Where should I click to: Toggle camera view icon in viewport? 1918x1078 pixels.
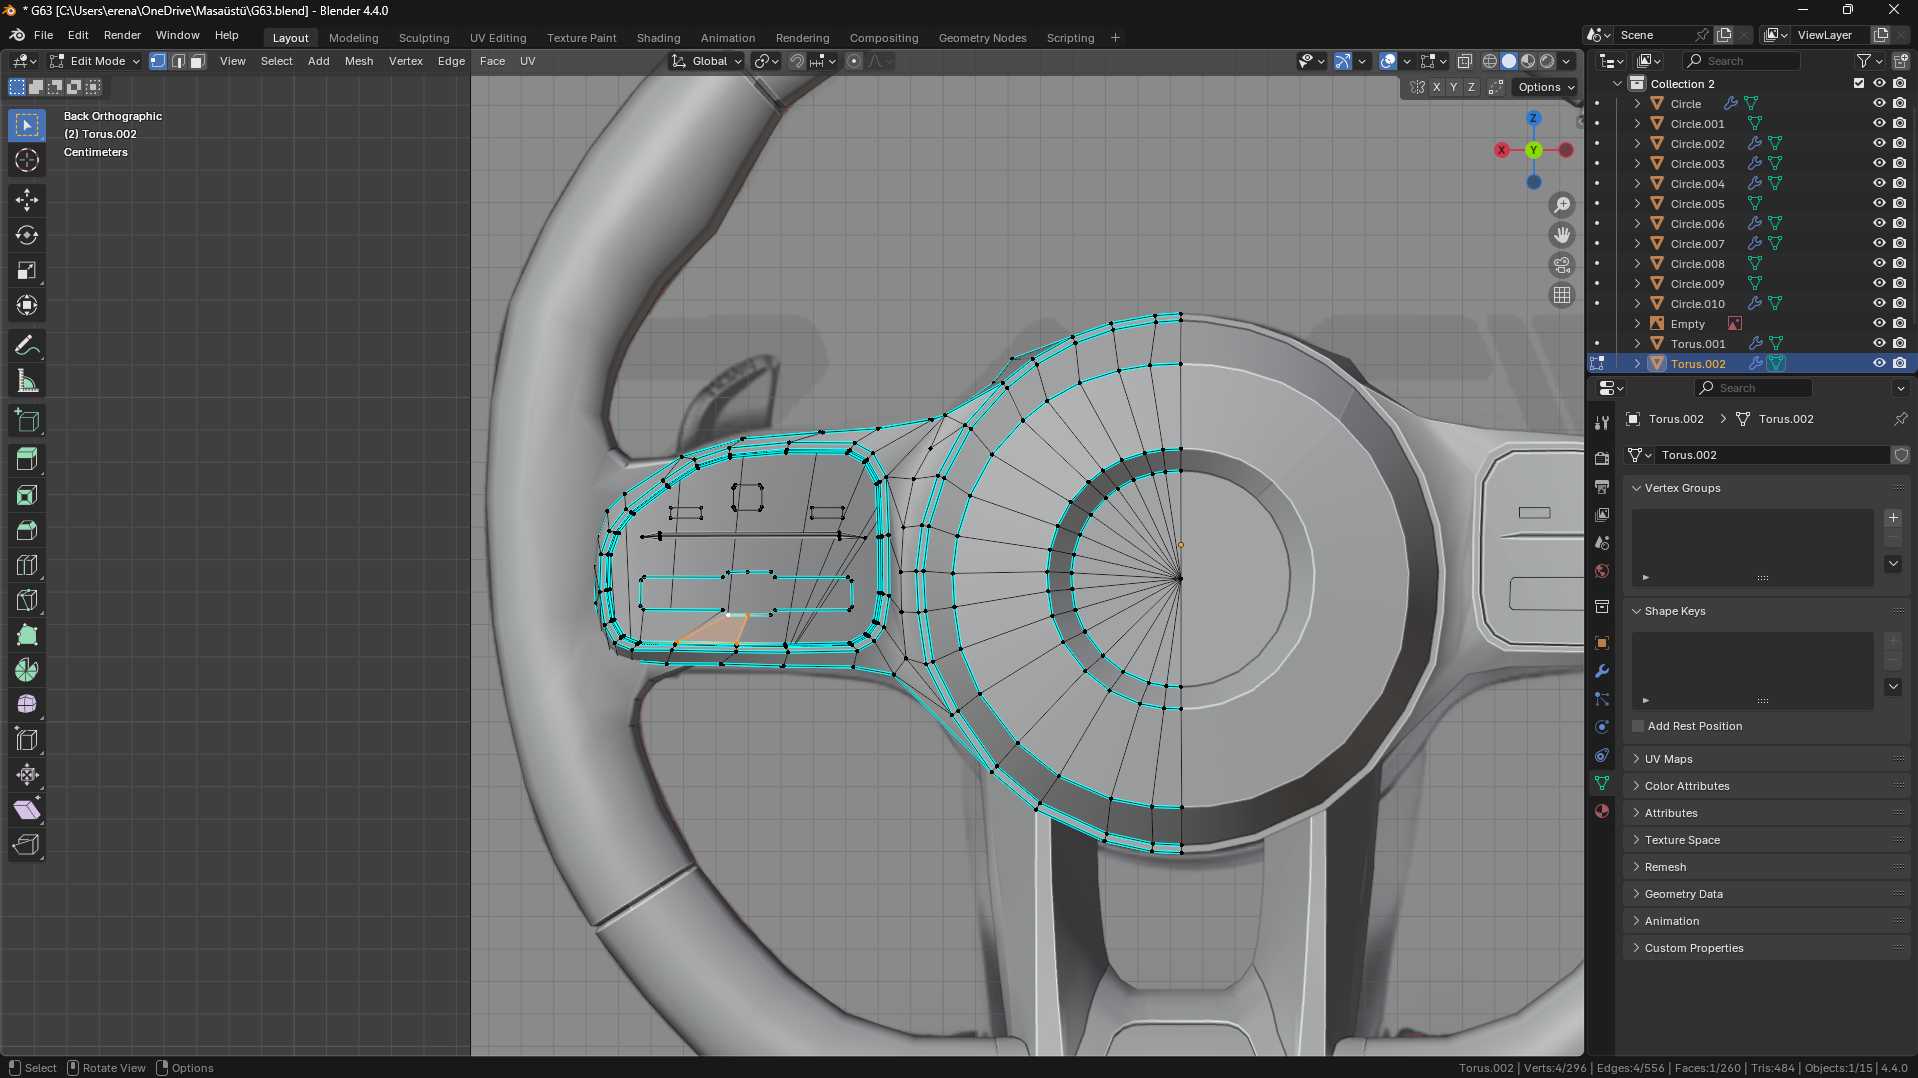click(1561, 265)
